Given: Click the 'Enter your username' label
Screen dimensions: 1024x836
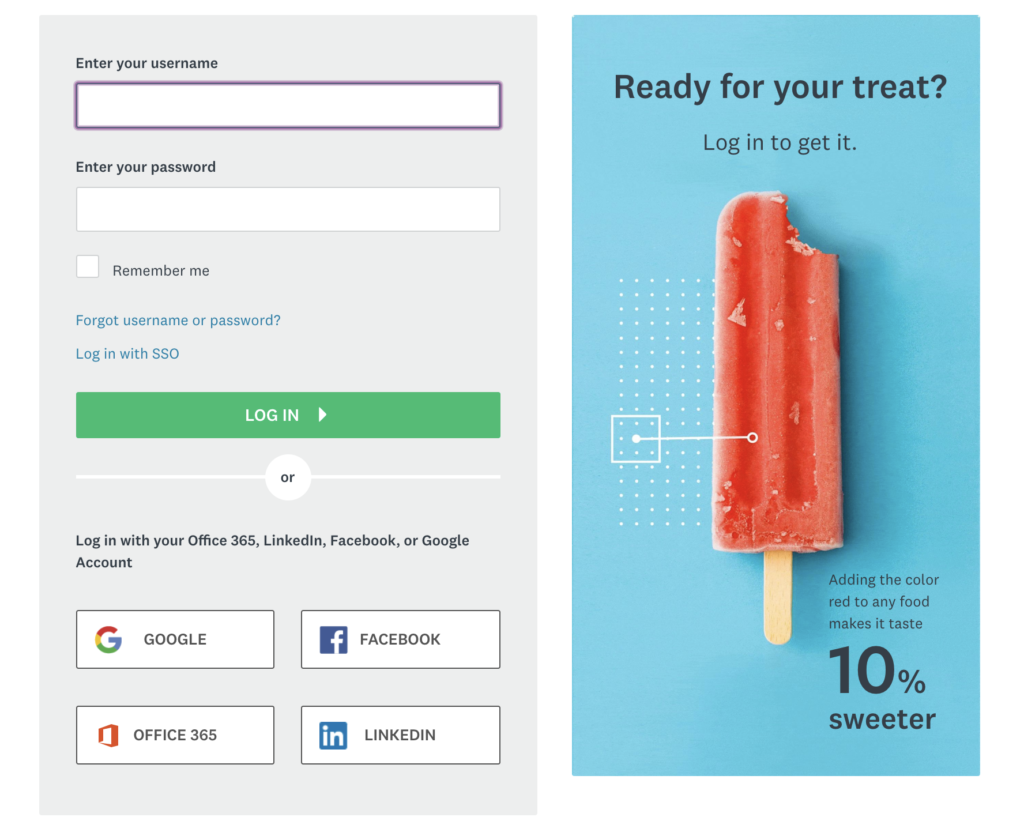Looking at the screenshot, I should click(x=146, y=62).
